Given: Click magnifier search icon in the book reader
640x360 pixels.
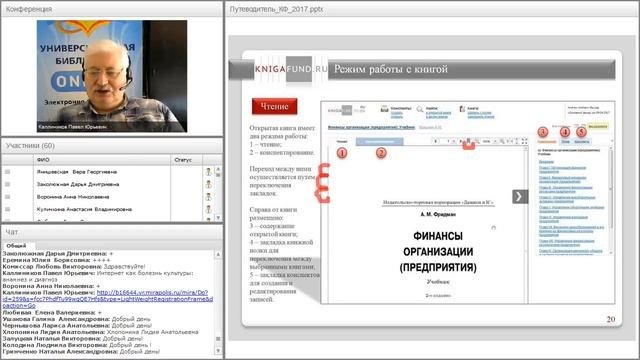Looking at the screenshot, I should tap(420, 109).
